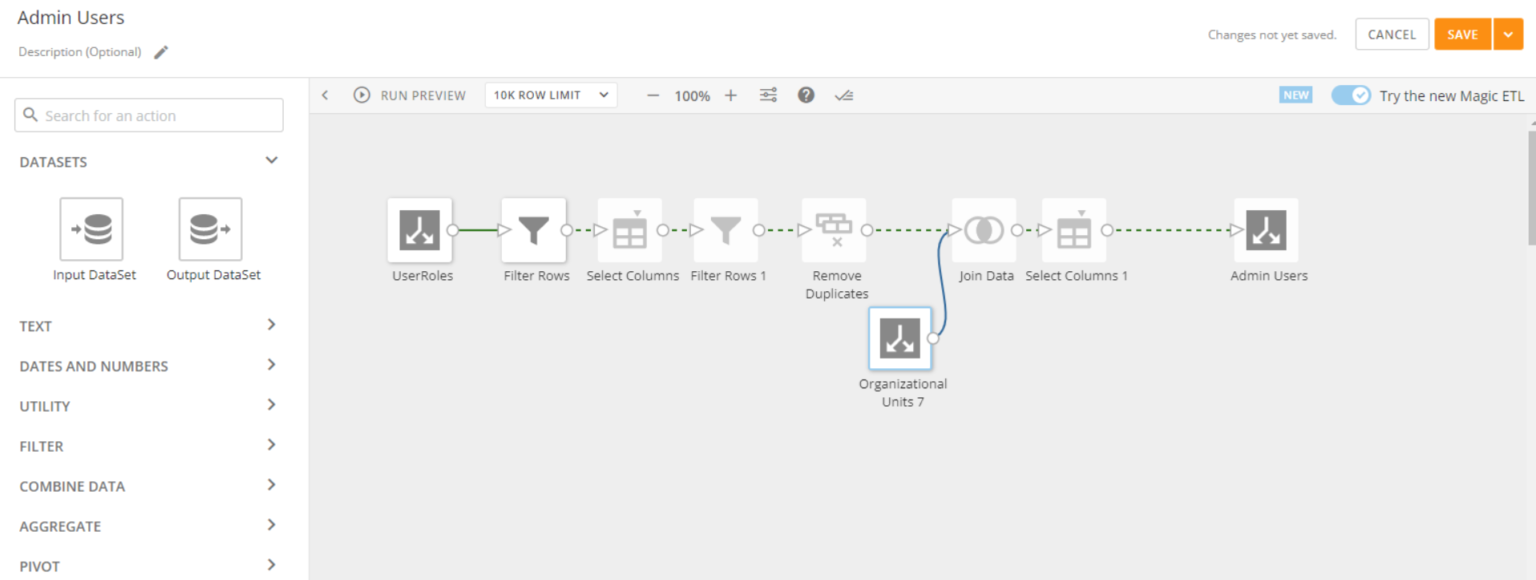Viewport: 1536px width, 580px height.
Task: Select the Join Data tile
Action: click(x=984, y=229)
